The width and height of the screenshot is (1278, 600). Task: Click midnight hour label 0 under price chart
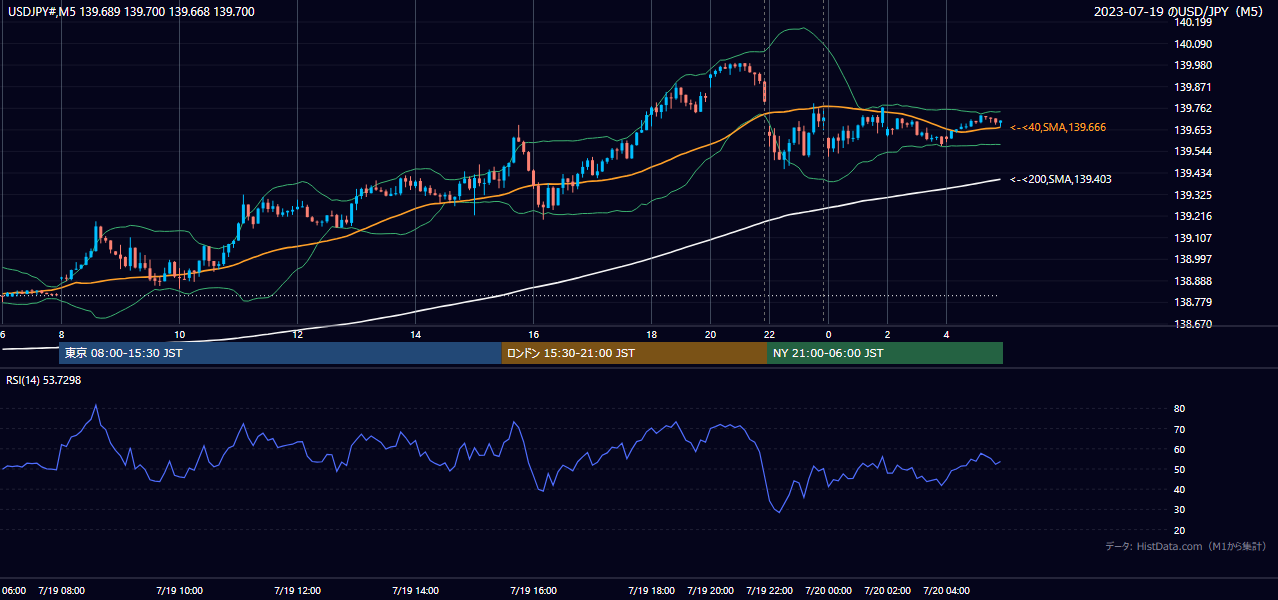click(x=828, y=334)
